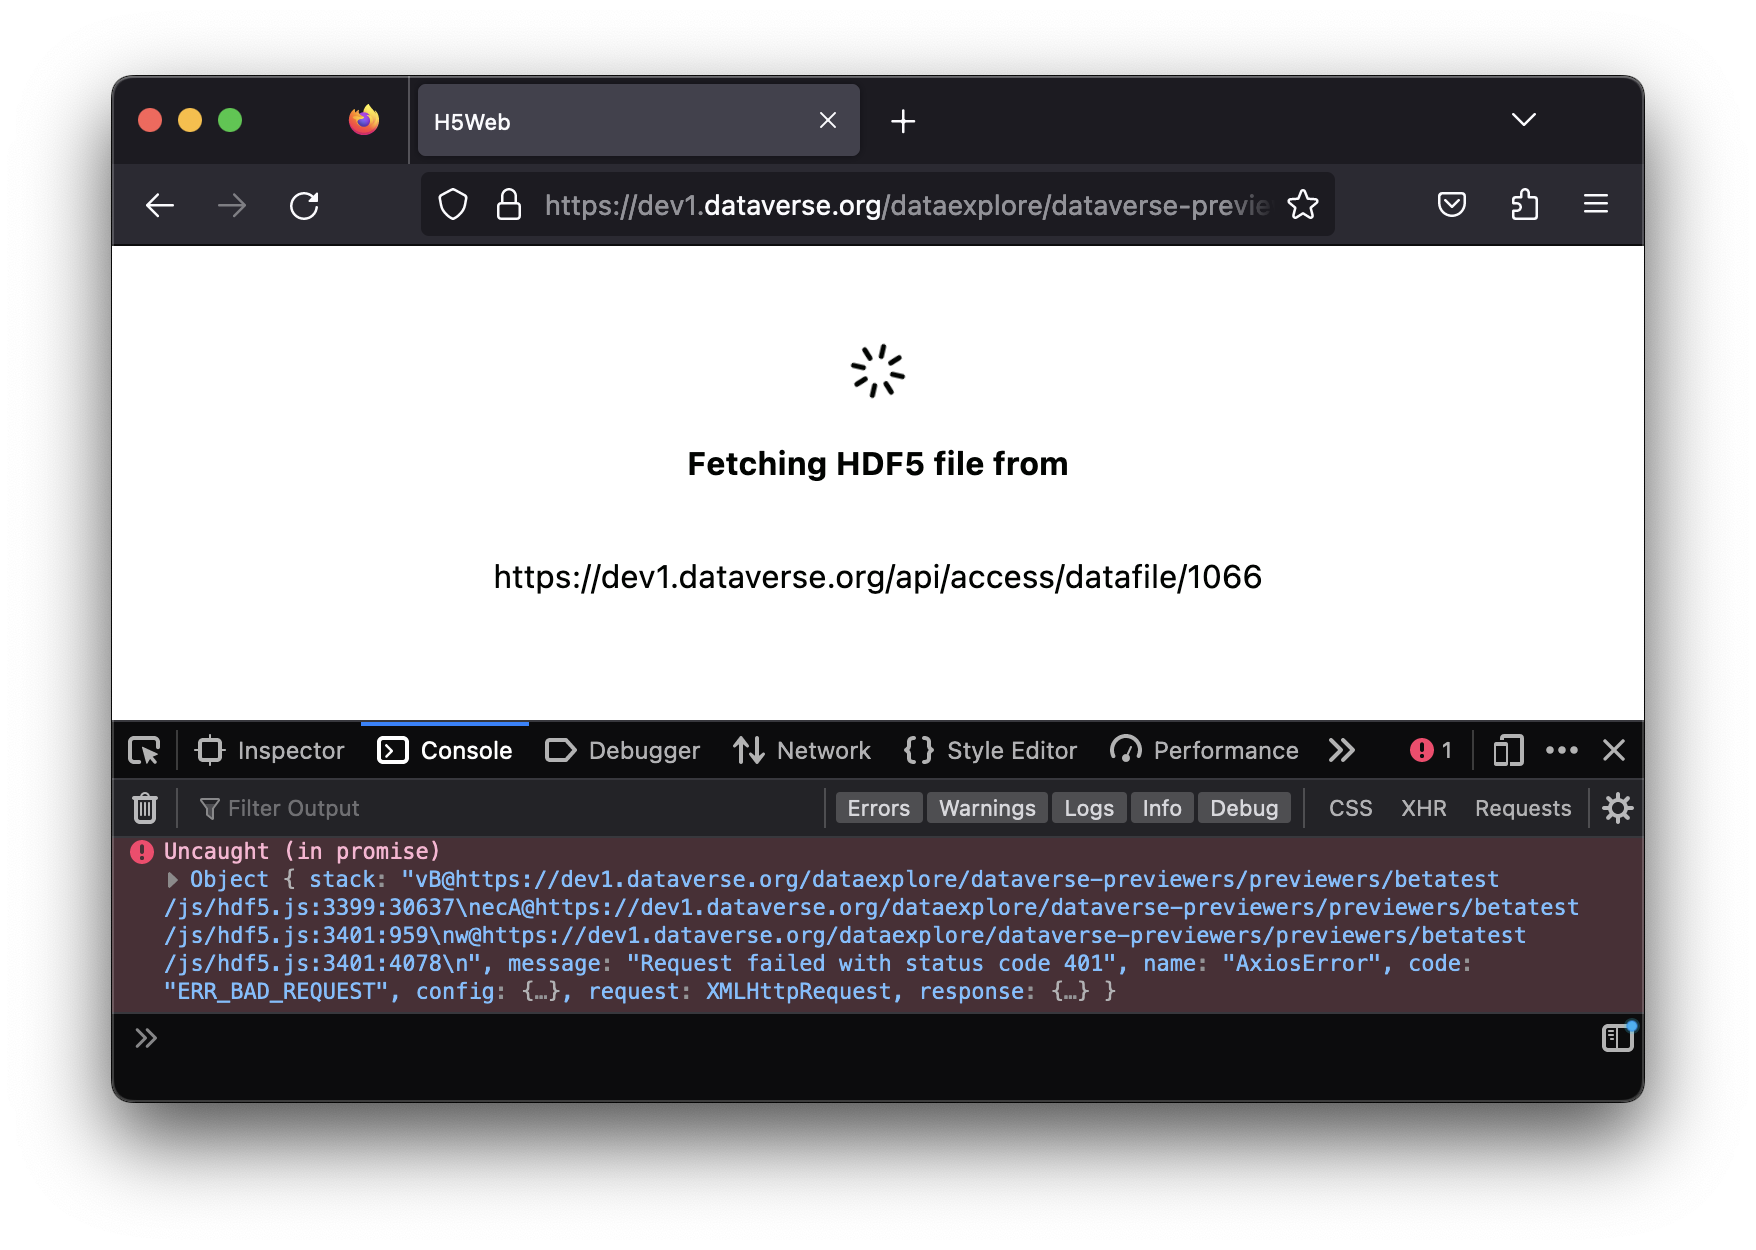Viewport: 1756px width, 1250px height.
Task: Reload the current page
Action: (x=304, y=206)
